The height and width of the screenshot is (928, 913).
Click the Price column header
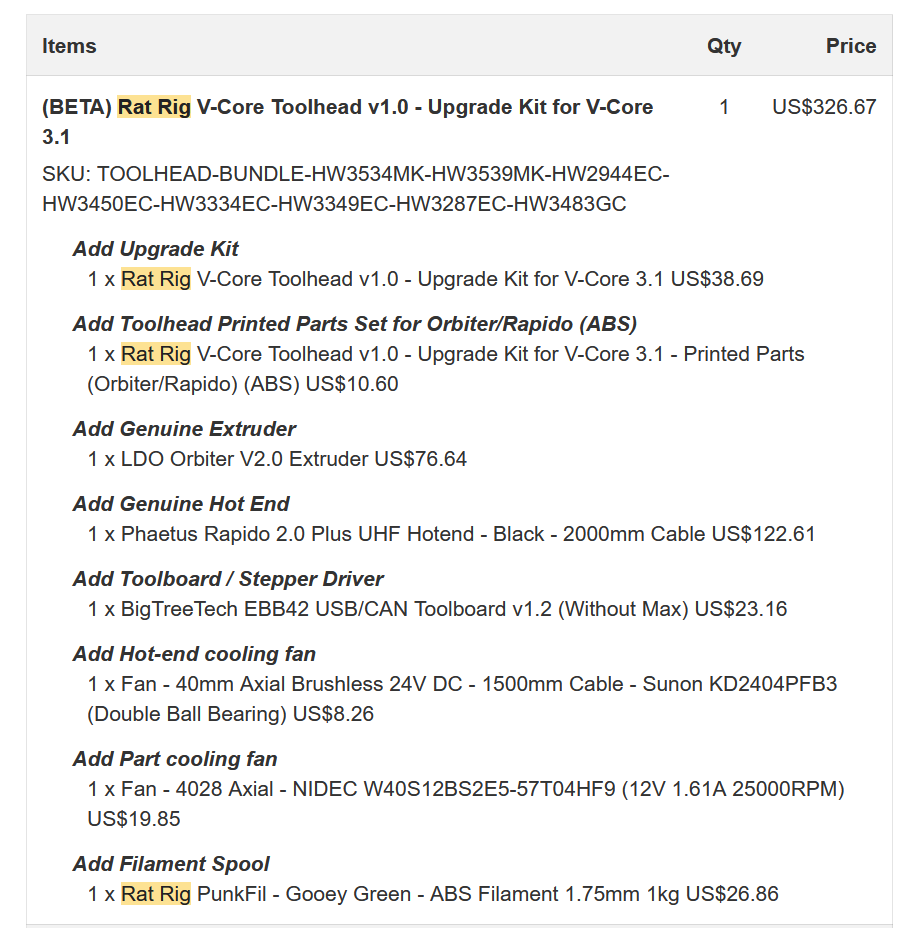click(x=851, y=46)
